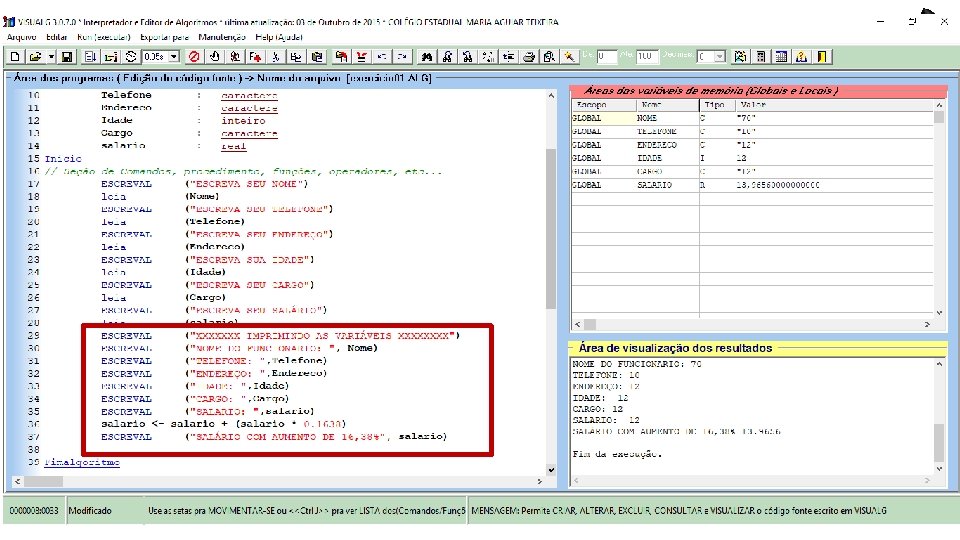Click variables panel scroll-down arrow
The height and width of the screenshot is (540, 960).
pyautogui.click(x=939, y=312)
